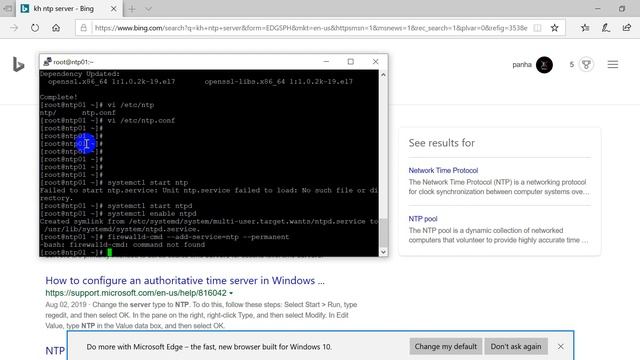Click the rewards points count 5
Viewport: 640px width, 360px height.
tap(572, 64)
